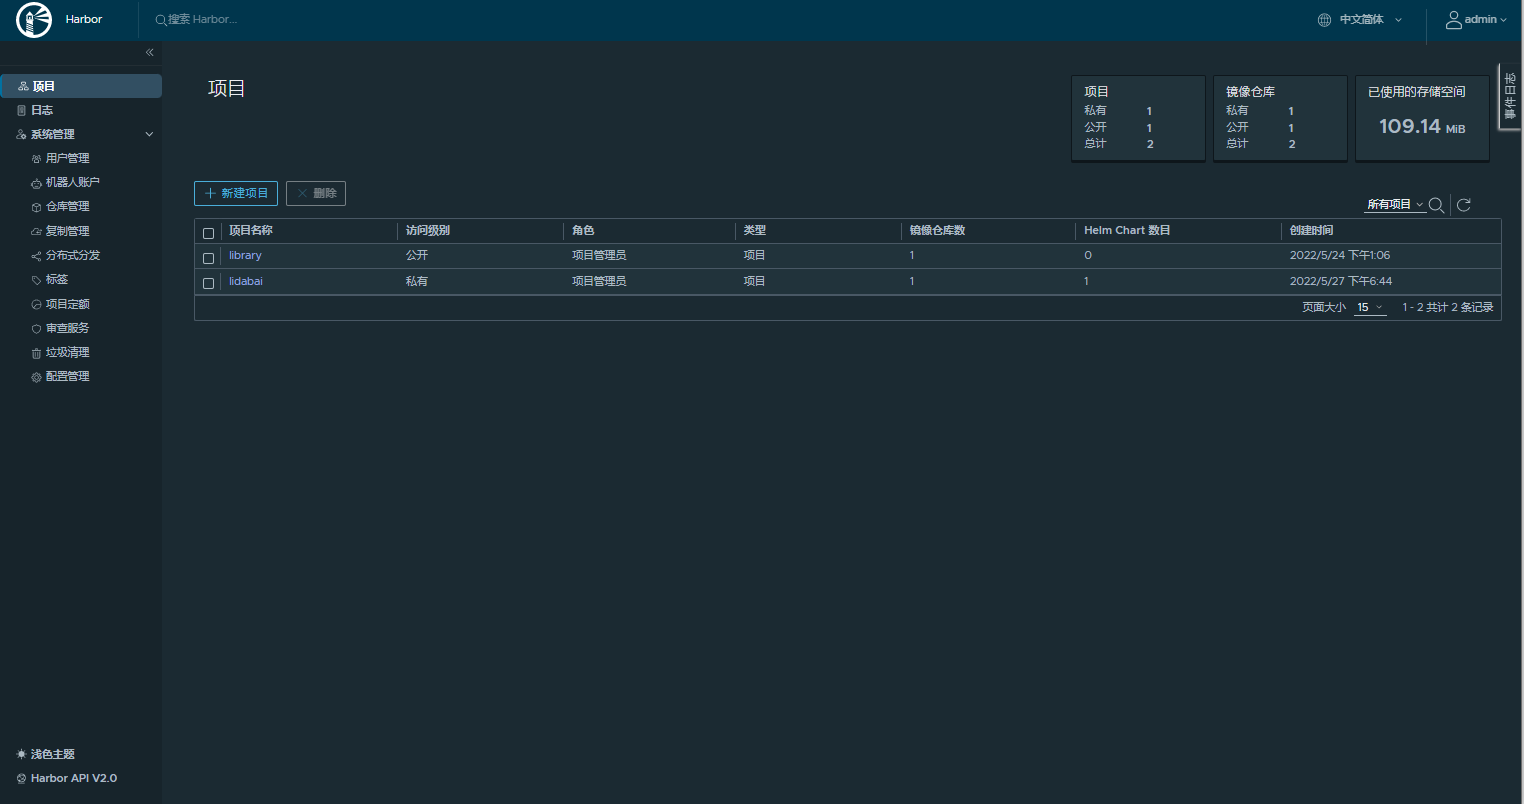The width and height of the screenshot is (1524, 804).
Task: Open the admin account menu
Action: (1479, 19)
